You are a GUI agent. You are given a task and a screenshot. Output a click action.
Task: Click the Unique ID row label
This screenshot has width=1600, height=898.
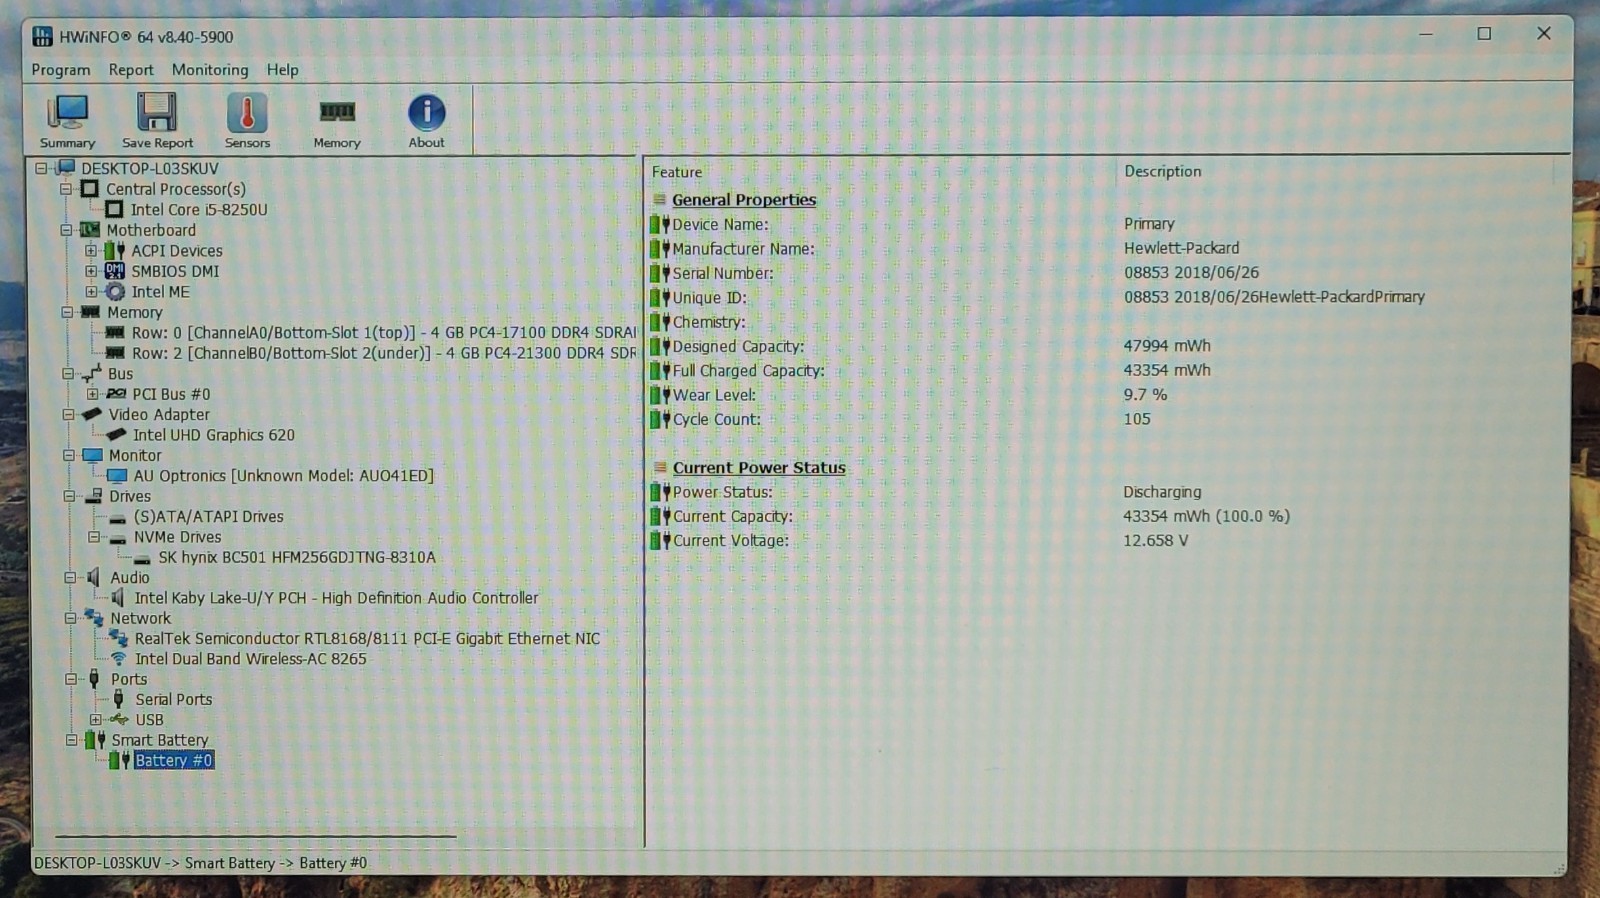[x=709, y=297]
